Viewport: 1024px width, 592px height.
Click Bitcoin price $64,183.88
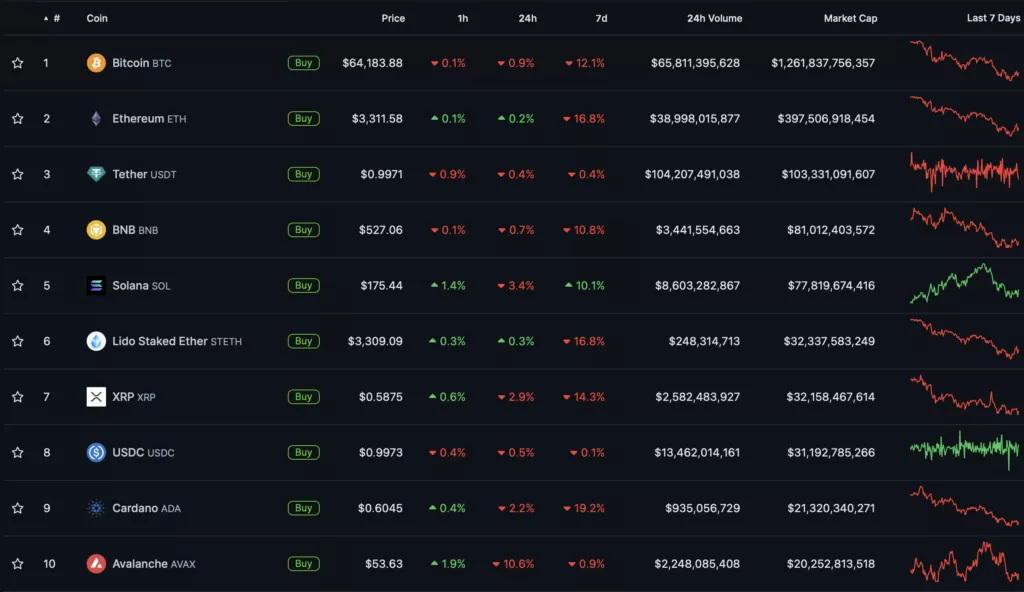click(x=372, y=63)
